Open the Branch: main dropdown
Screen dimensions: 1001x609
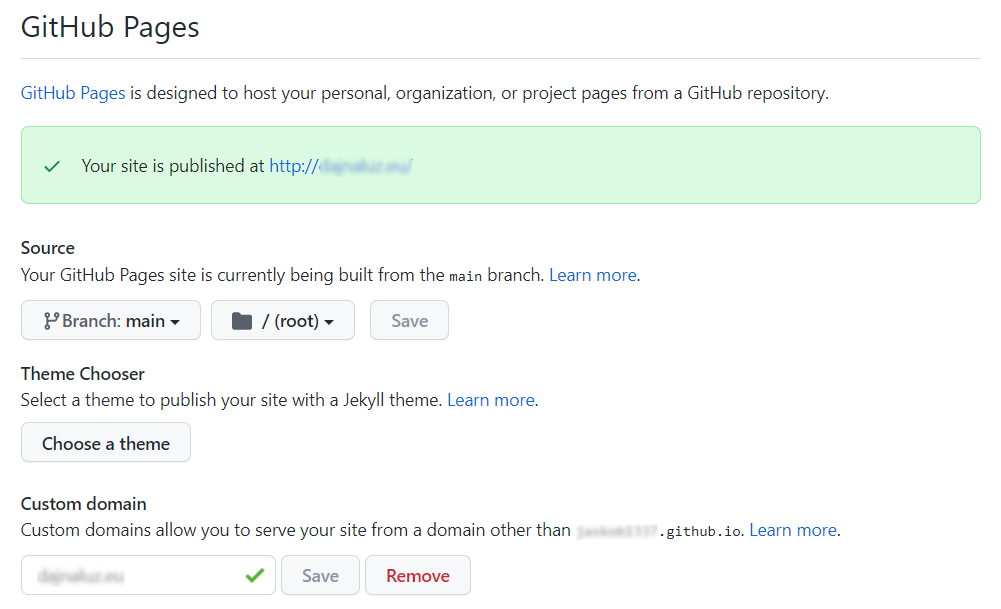111,321
